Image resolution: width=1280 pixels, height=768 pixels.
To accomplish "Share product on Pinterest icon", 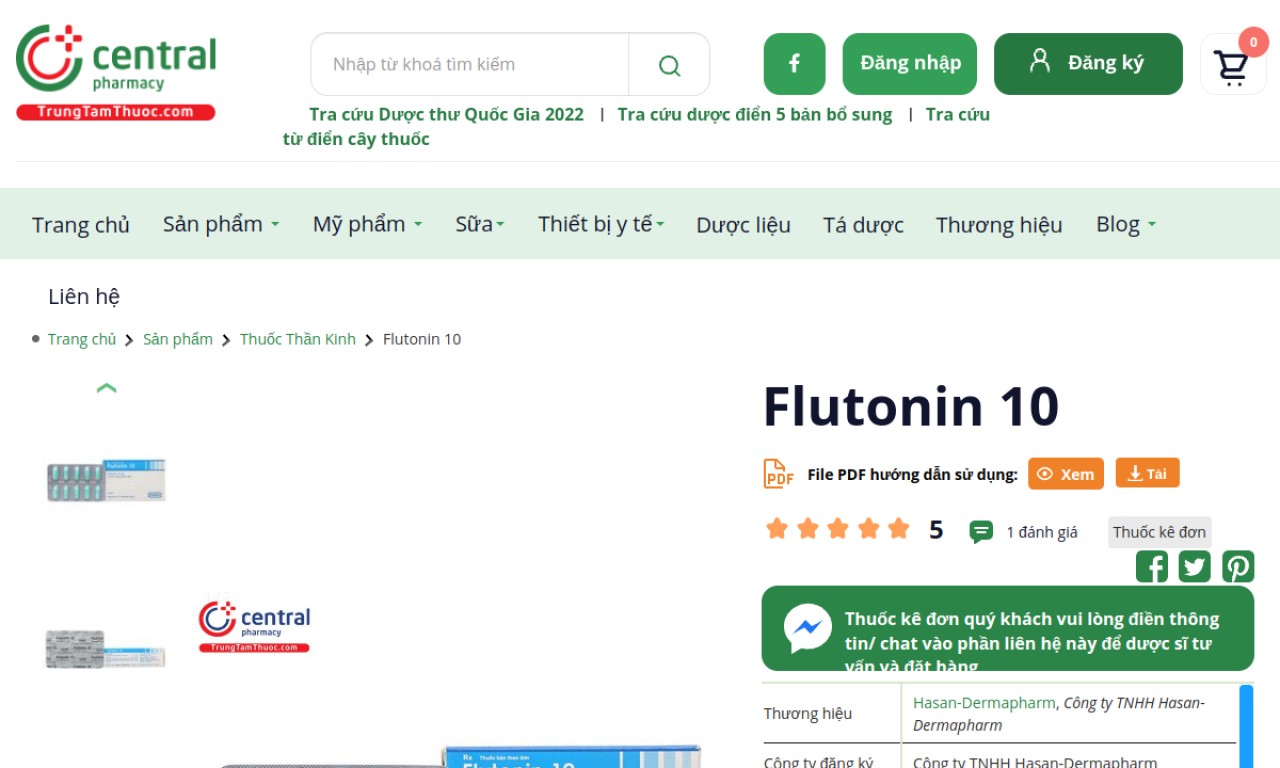I will [x=1238, y=567].
